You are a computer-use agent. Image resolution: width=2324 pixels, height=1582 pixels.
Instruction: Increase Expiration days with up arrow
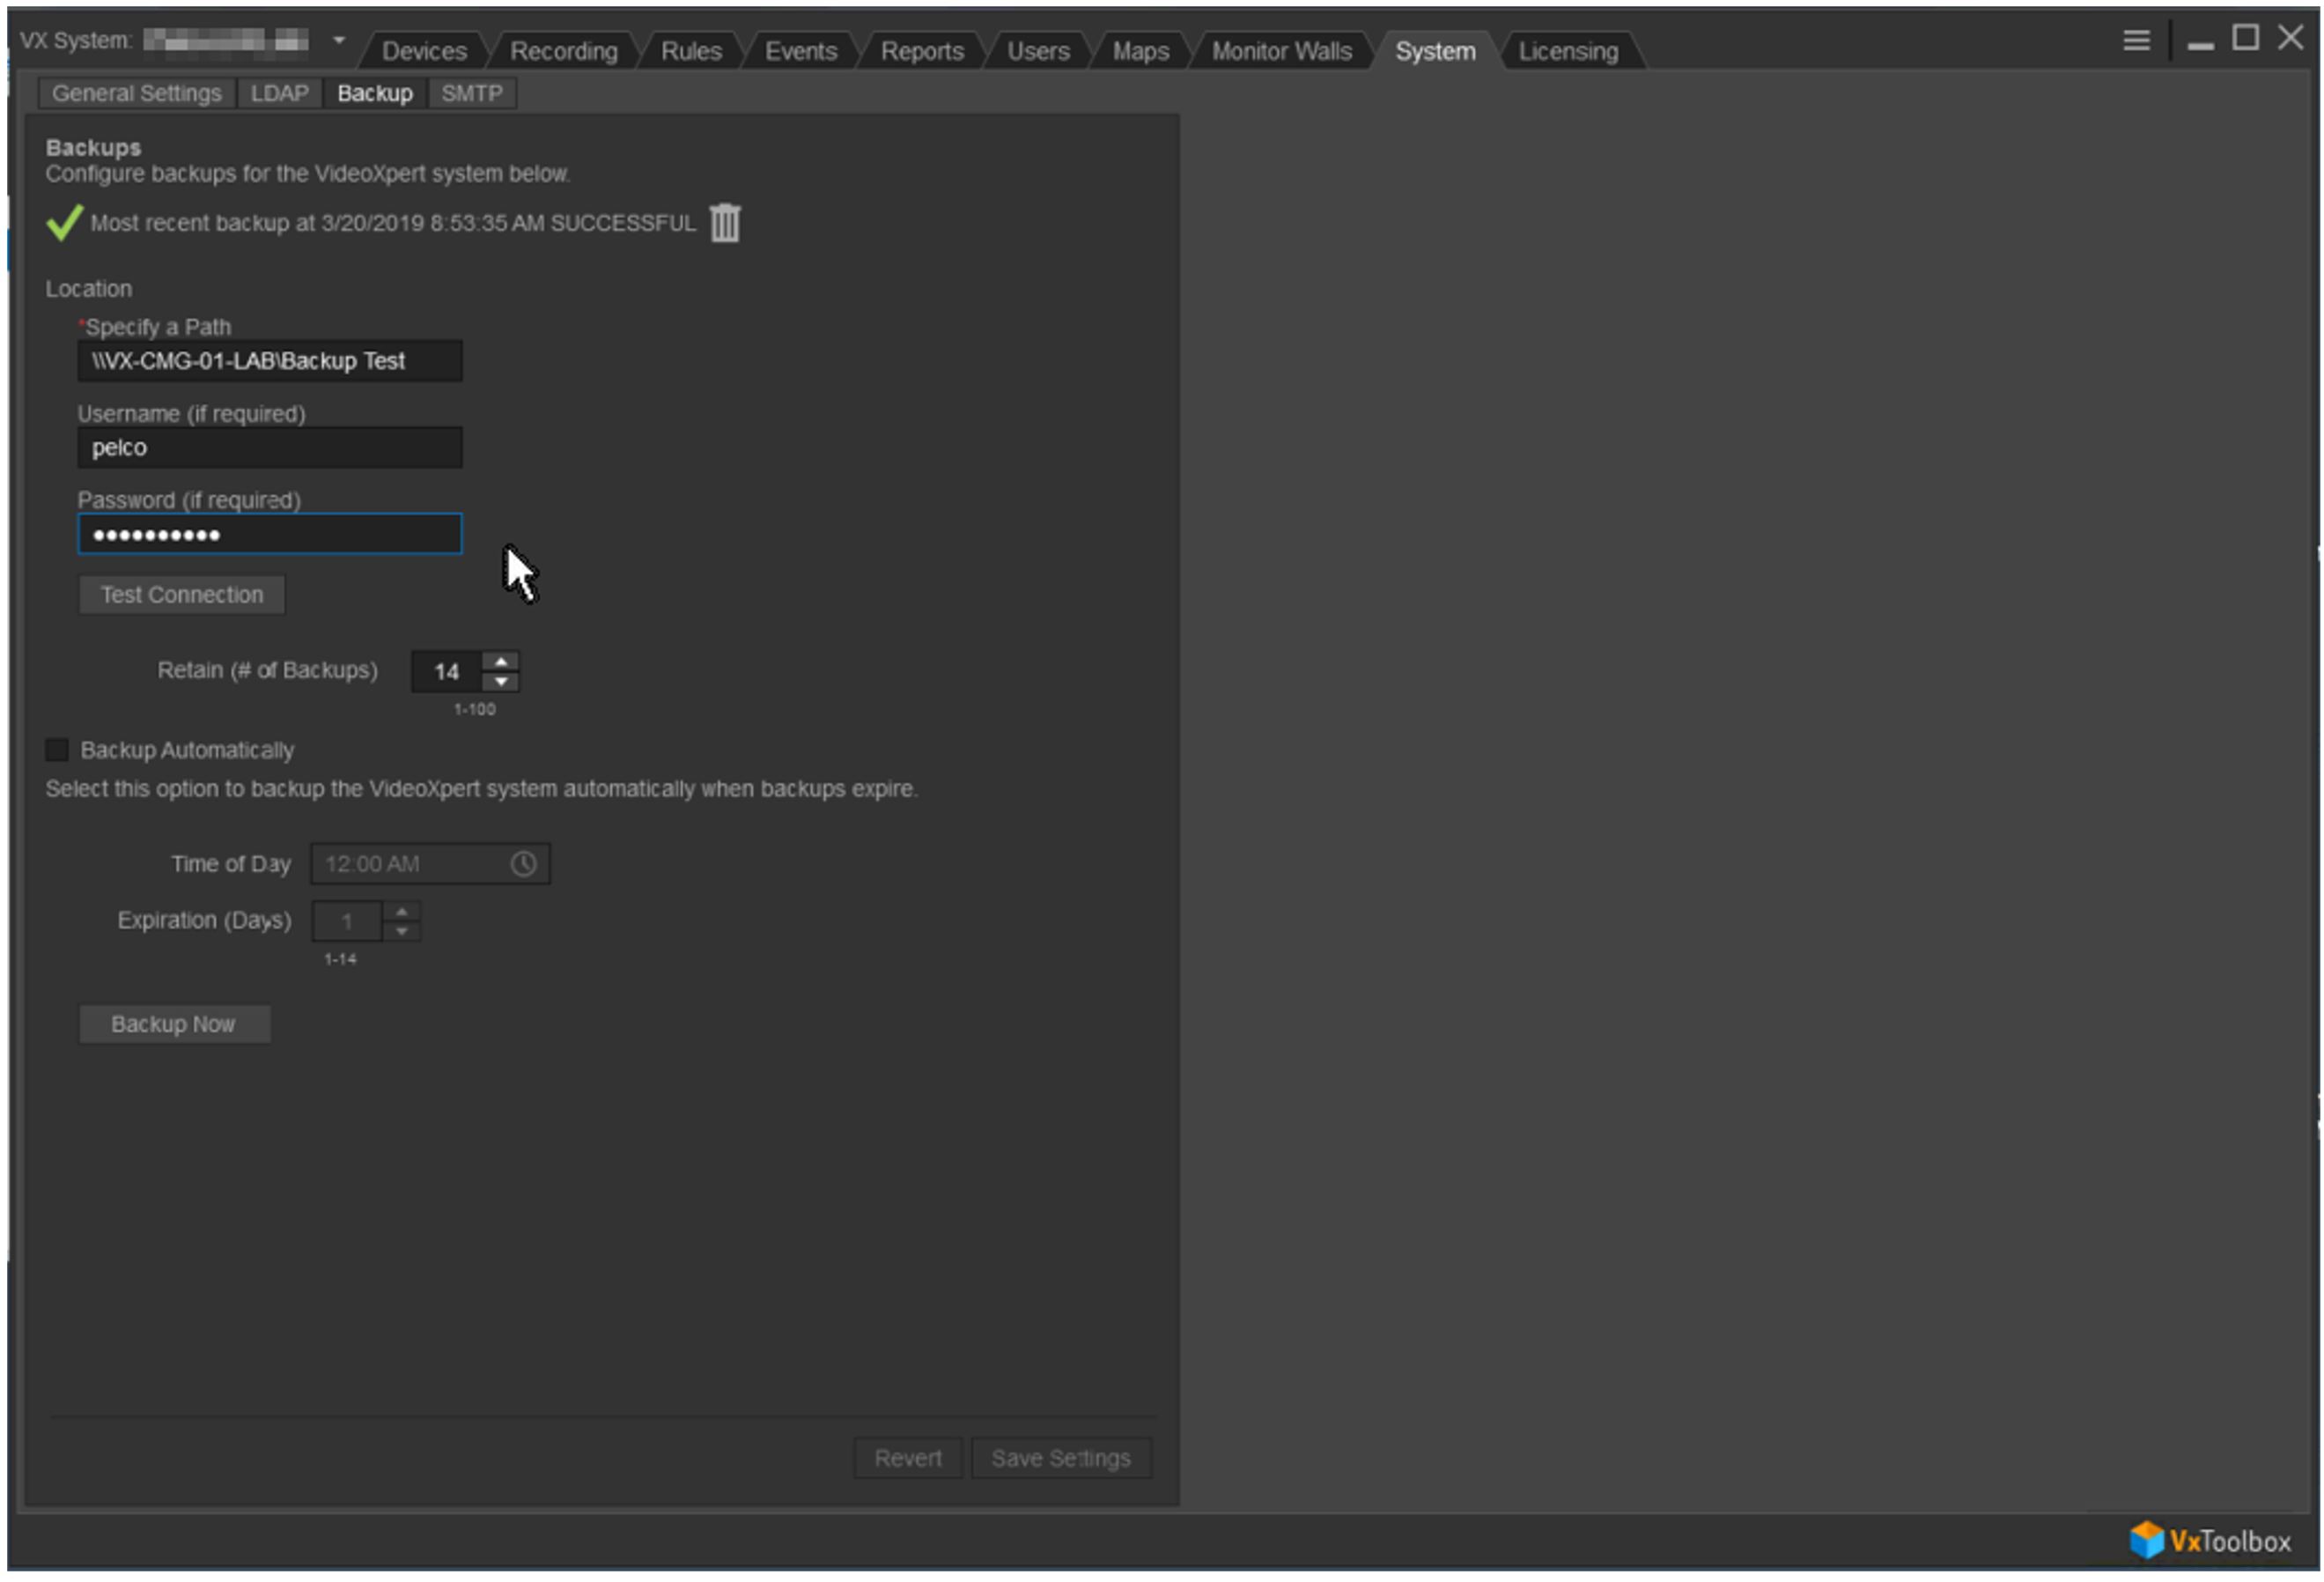click(402, 912)
